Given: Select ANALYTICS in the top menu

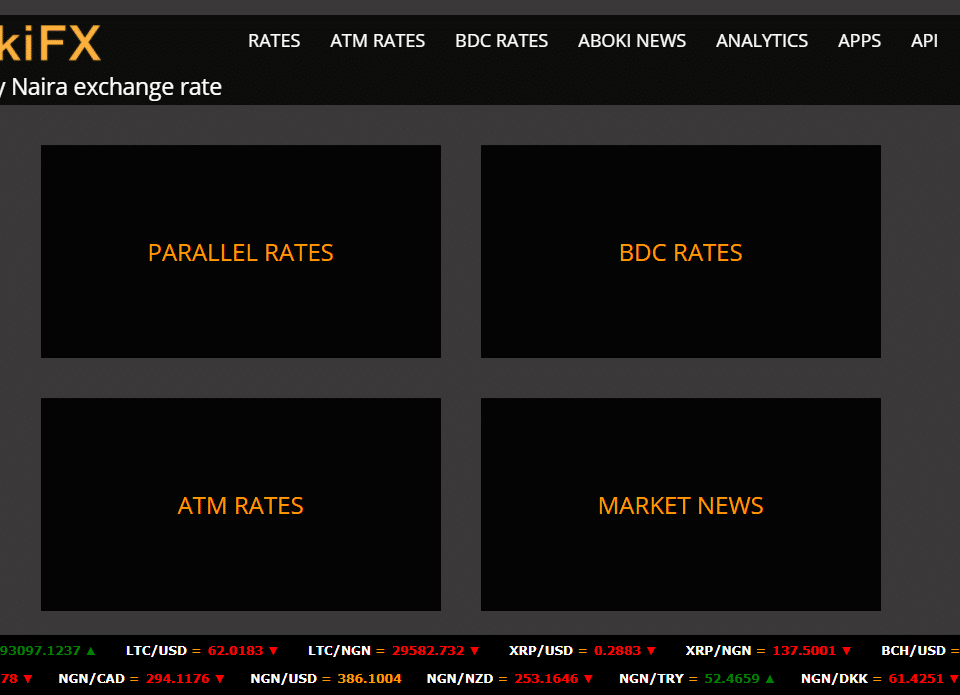Looking at the screenshot, I should tap(761, 41).
